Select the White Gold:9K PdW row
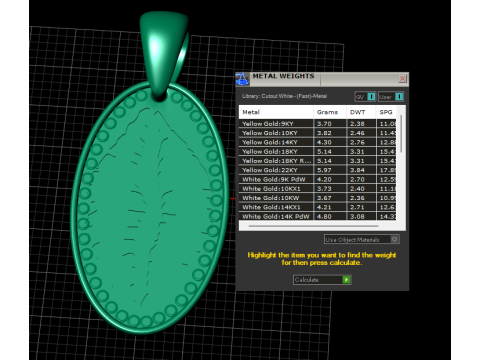This screenshot has width=480, height=360. point(318,179)
